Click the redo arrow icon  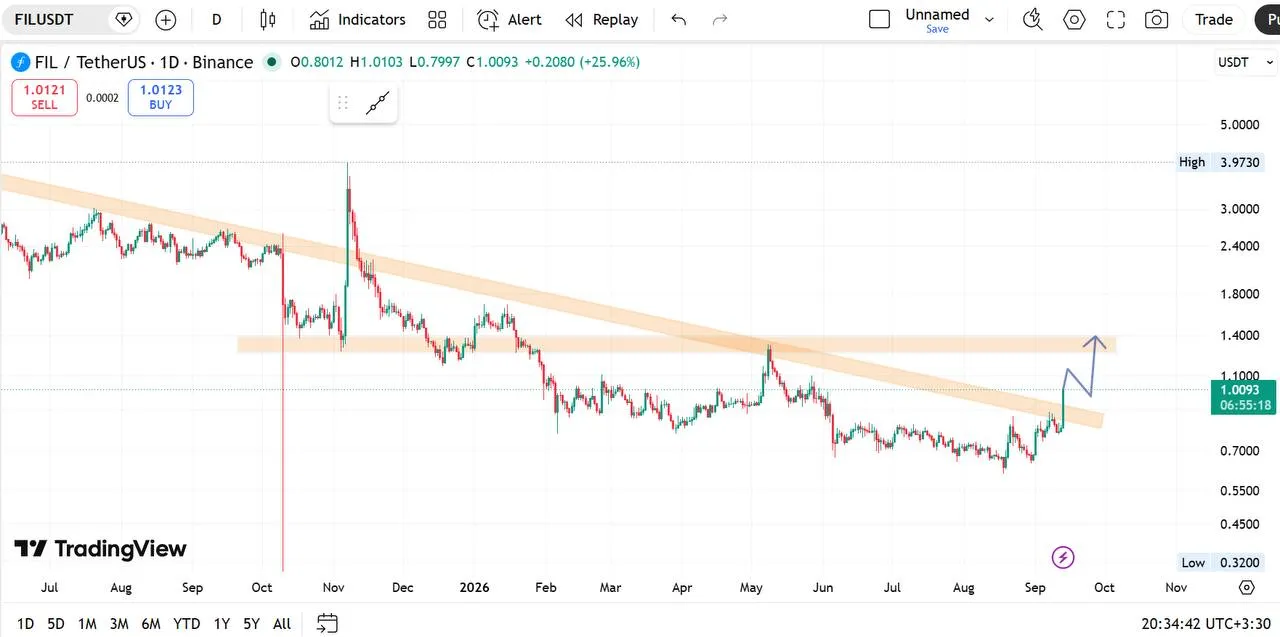click(719, 20)
